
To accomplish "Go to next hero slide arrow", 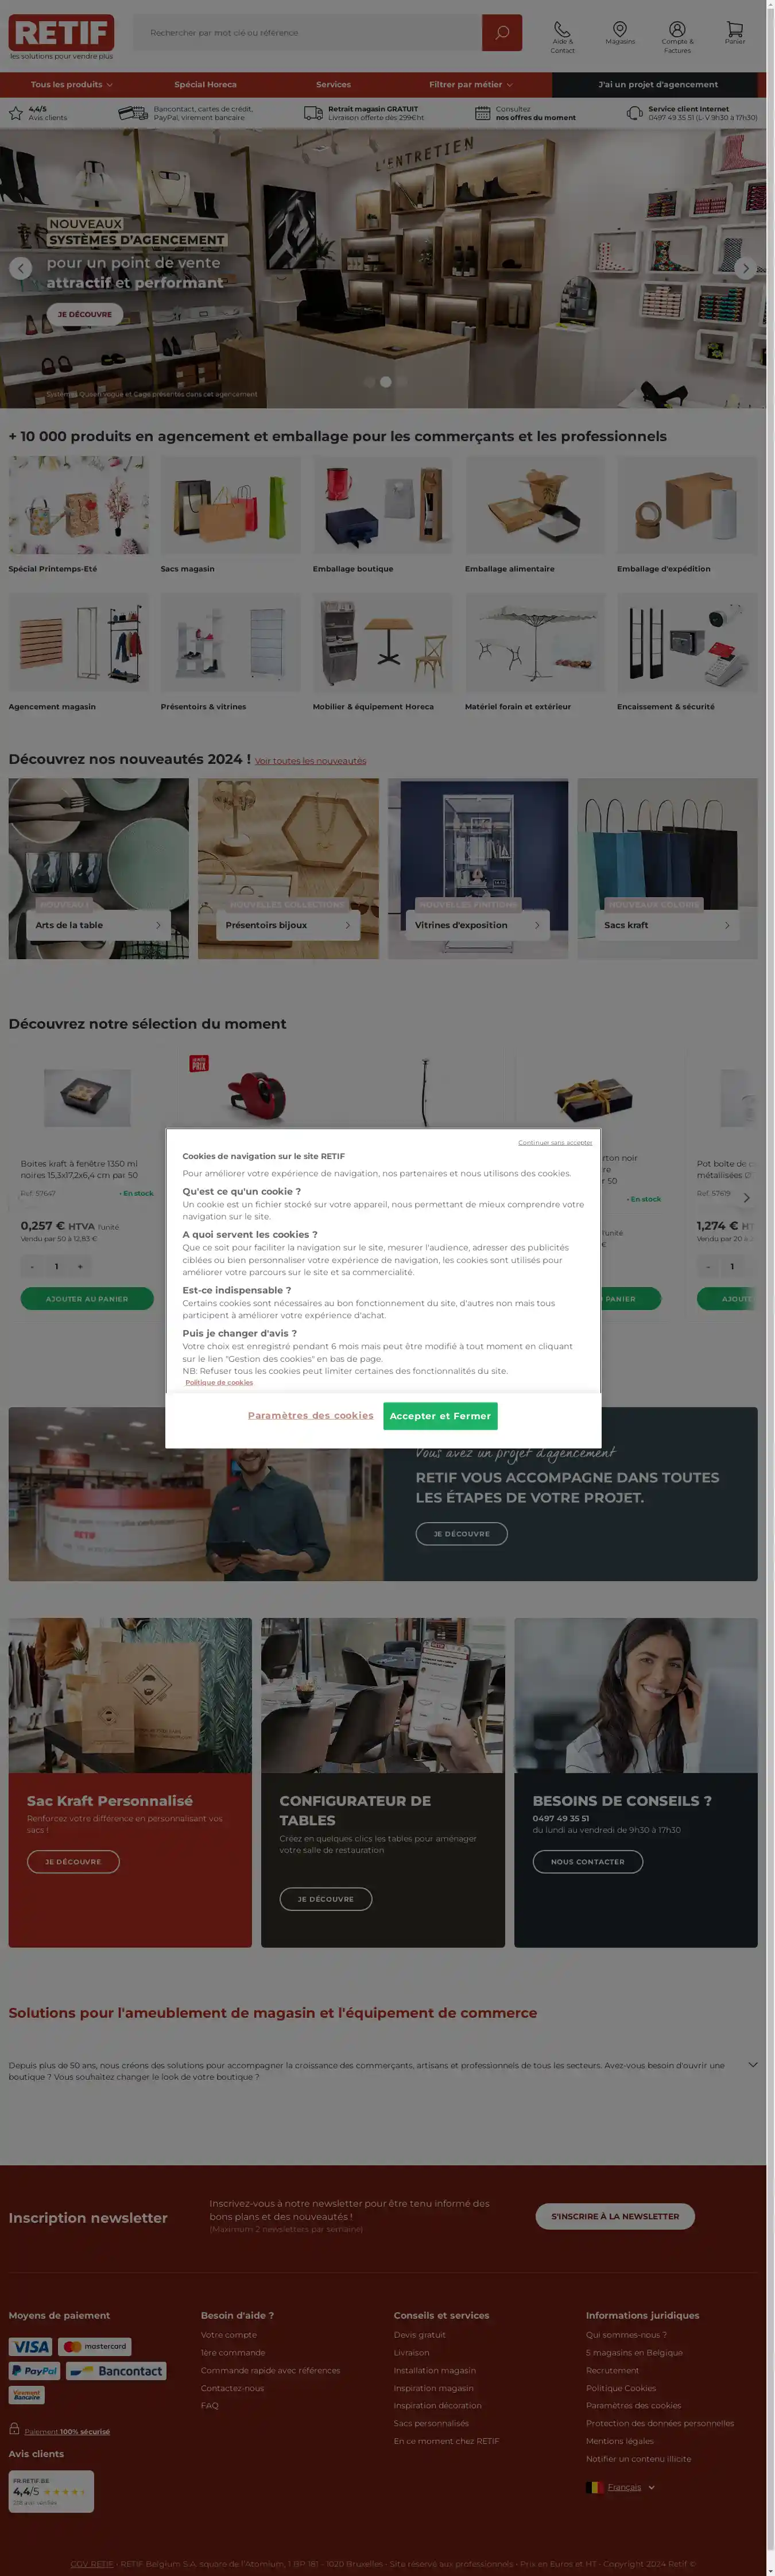I will (745, 268).
